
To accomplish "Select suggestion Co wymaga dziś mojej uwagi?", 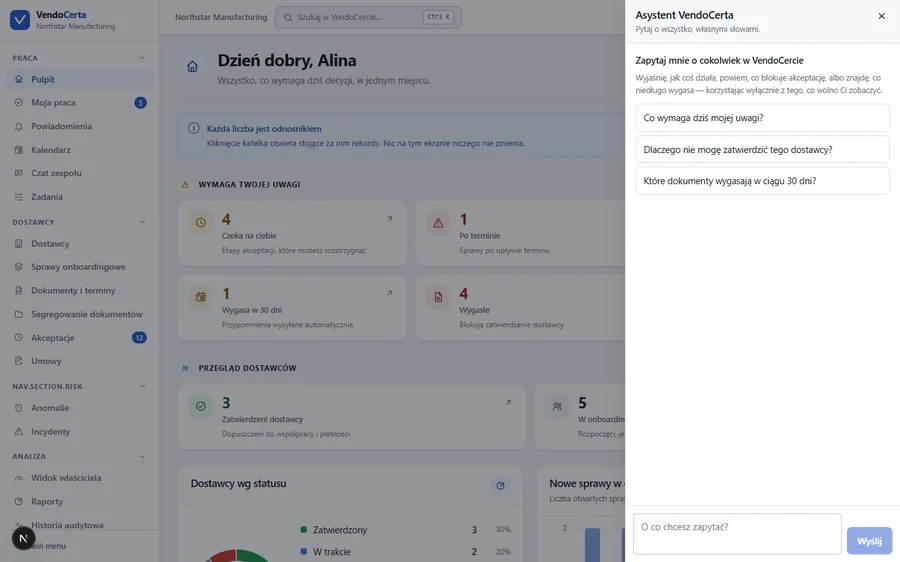I will [762, 118].
